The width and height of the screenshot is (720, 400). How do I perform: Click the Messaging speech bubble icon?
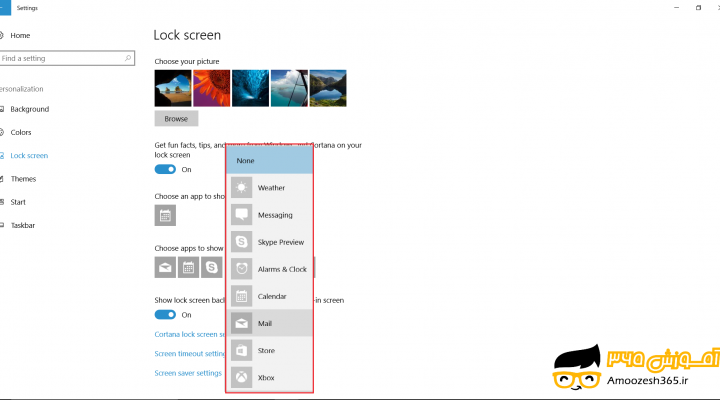pos(242,214)
